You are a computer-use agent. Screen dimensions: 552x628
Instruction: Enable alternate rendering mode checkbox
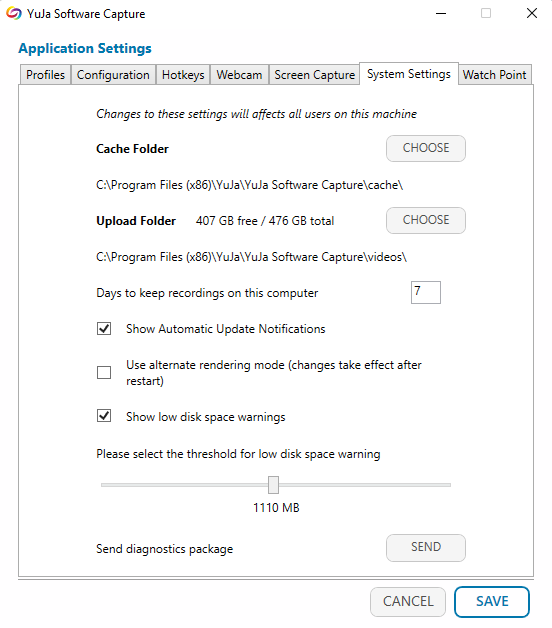pyautogui.click(x=104, y=372)
